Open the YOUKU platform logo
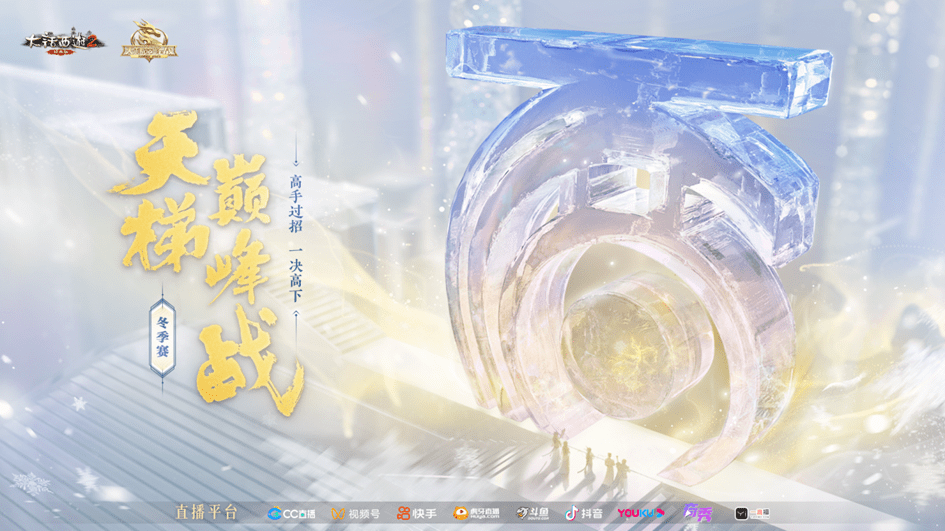Image resolution: width=945 pixels, height=531 pixels. click(640, 513)
